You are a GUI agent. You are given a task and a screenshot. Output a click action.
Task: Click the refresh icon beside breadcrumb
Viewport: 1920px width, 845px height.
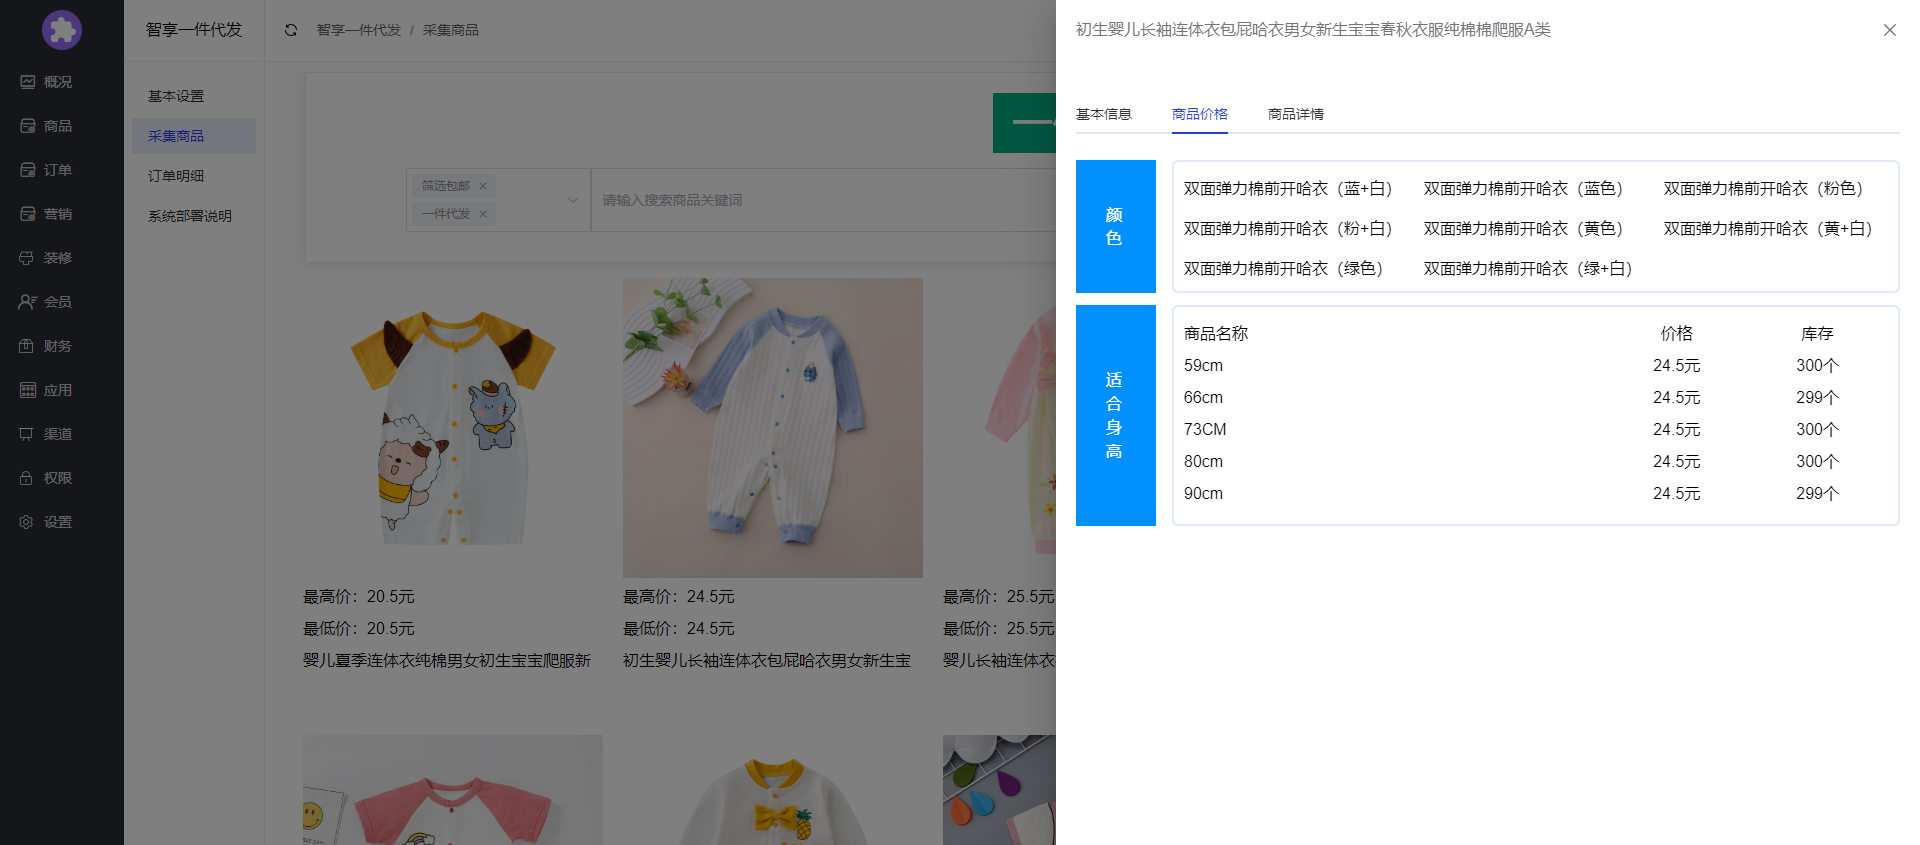coord(291,30)
